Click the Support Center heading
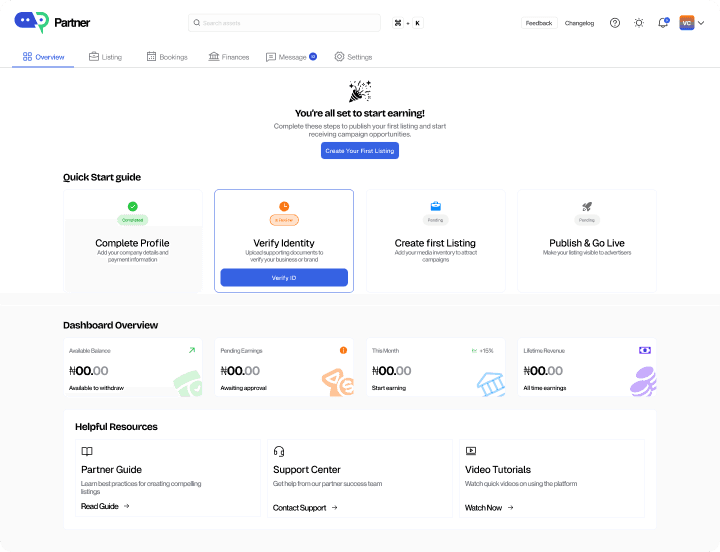720x552 pixels. pyautogui.click(x=307, y=470)
